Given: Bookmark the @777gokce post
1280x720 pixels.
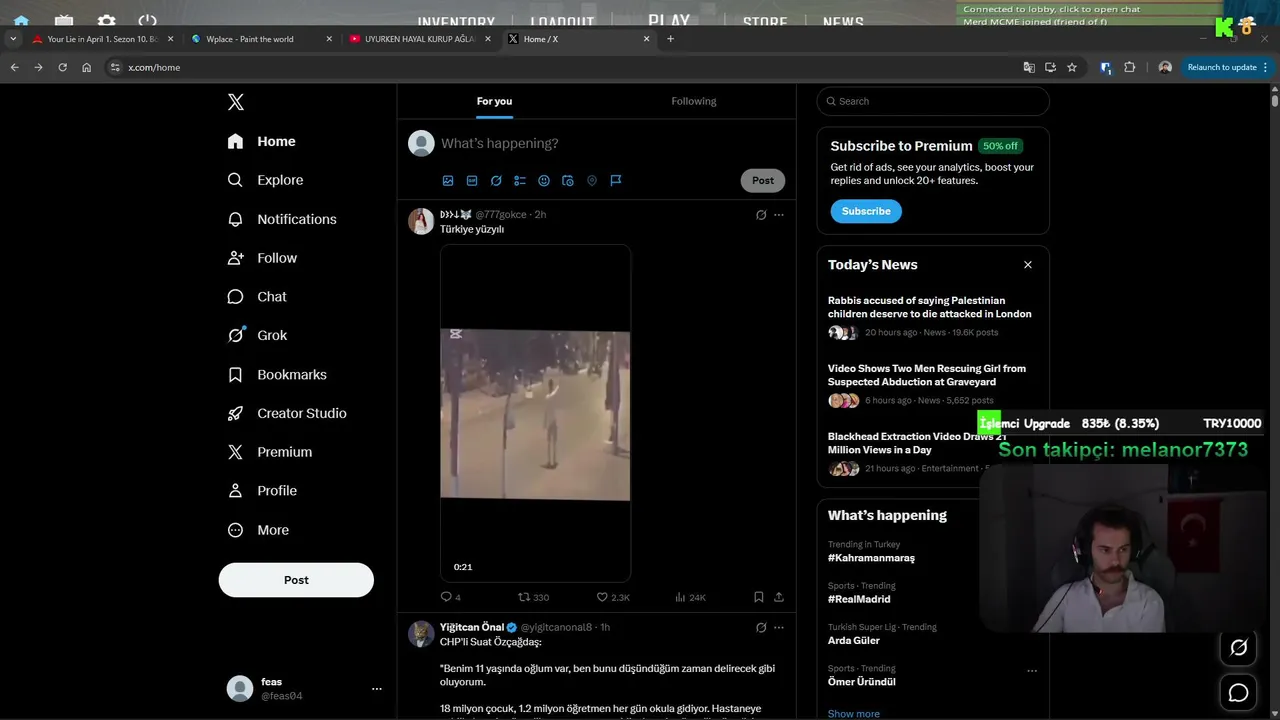Looking at the screenshot, I should click(759, 597).
